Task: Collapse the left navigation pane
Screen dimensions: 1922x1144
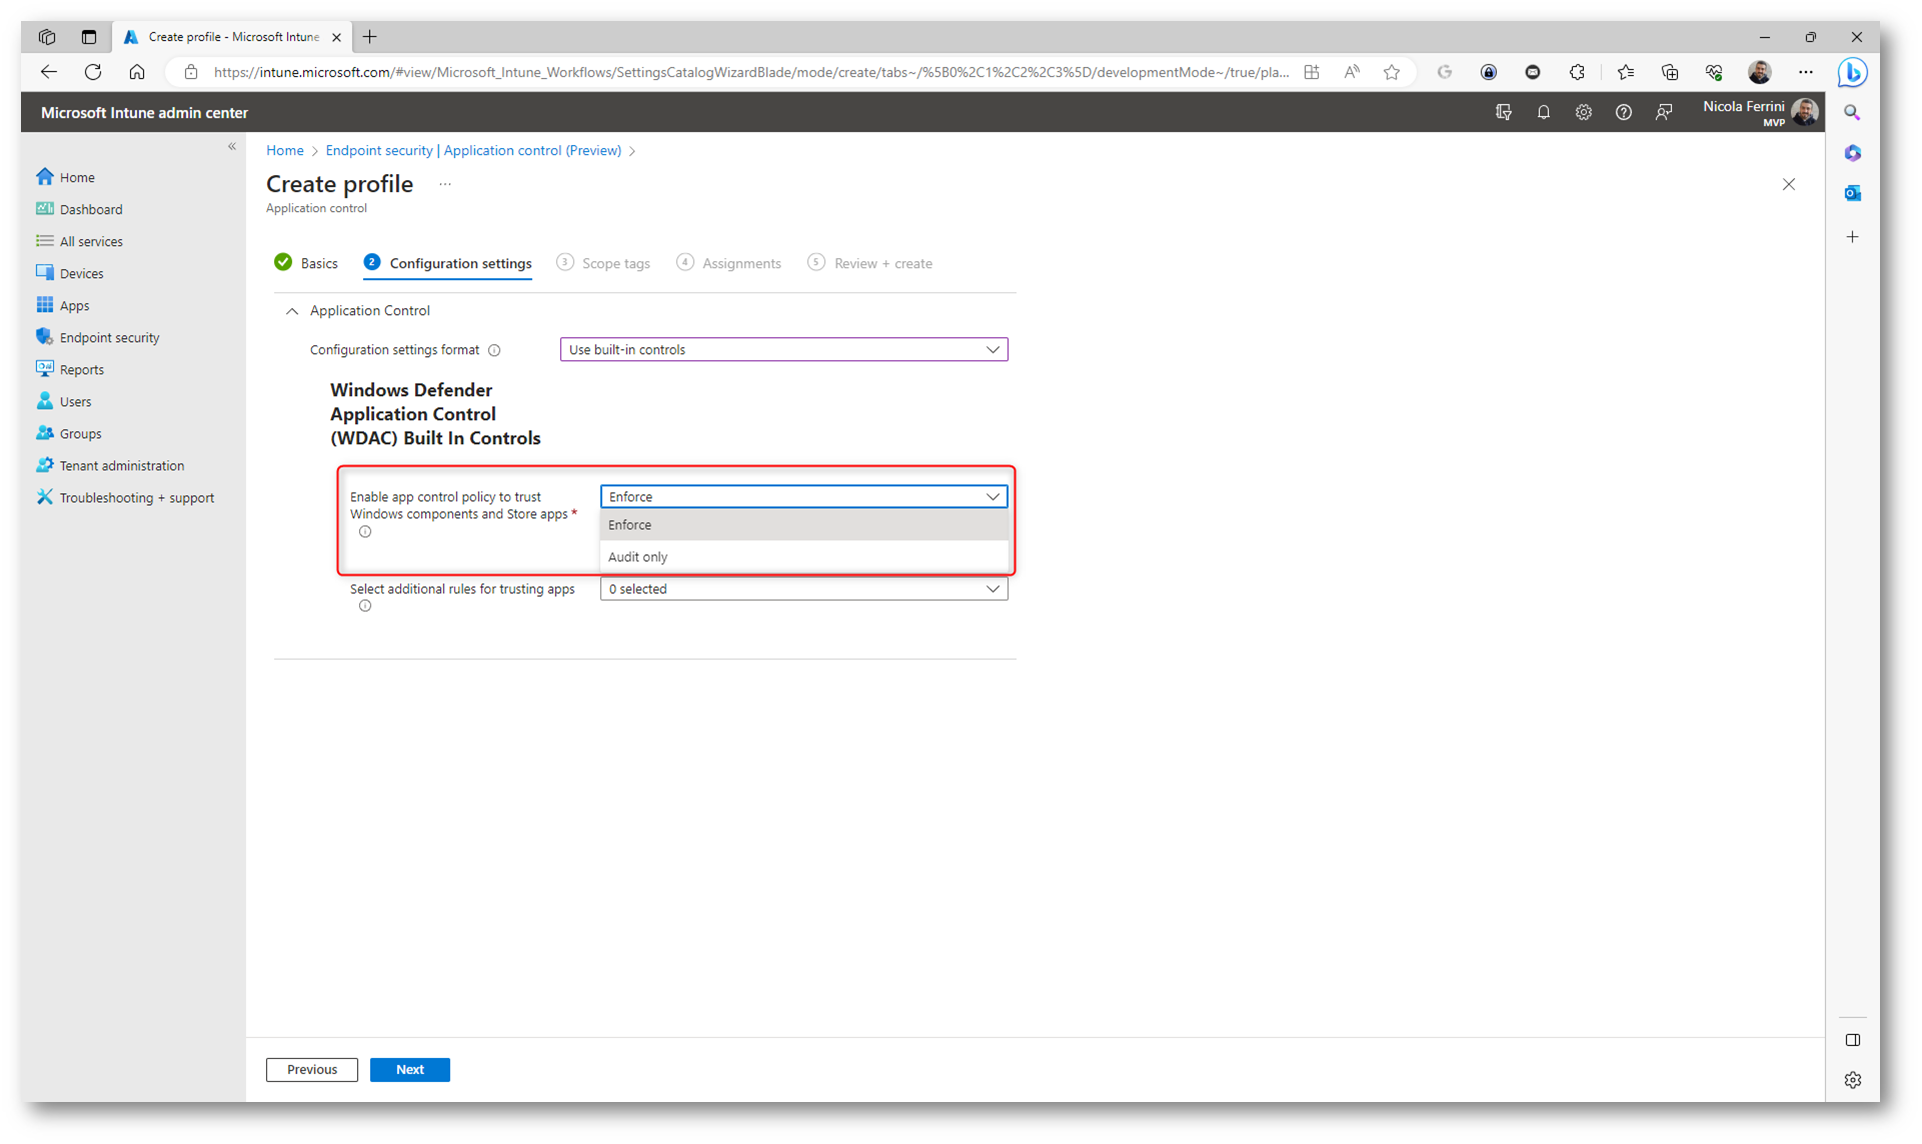Action: [232, 146]
